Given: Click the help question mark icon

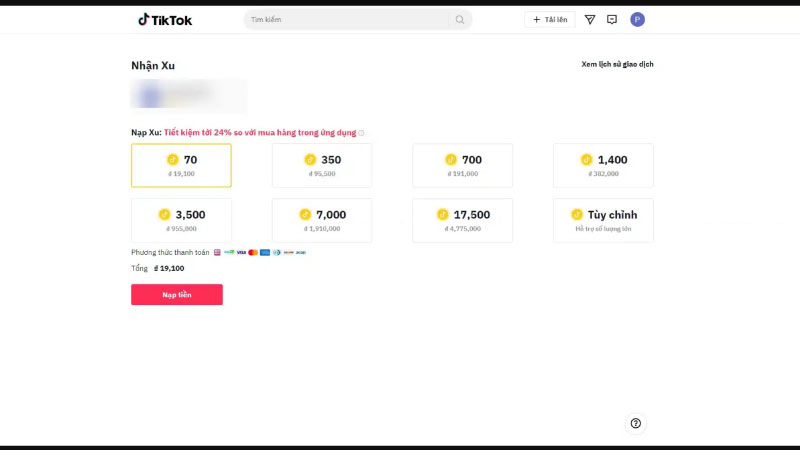Looking at the screenshot, I should click(635, 423).
